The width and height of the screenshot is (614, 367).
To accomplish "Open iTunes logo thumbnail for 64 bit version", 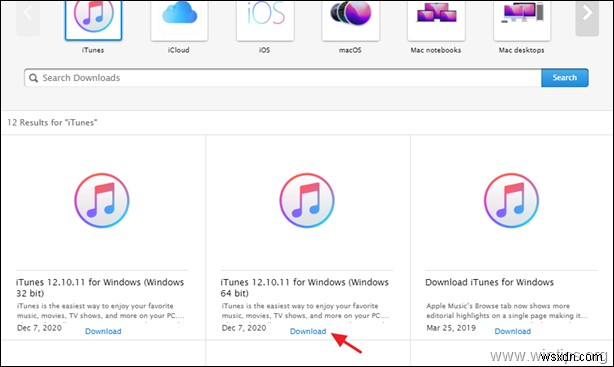I will [x=307, y=201].
